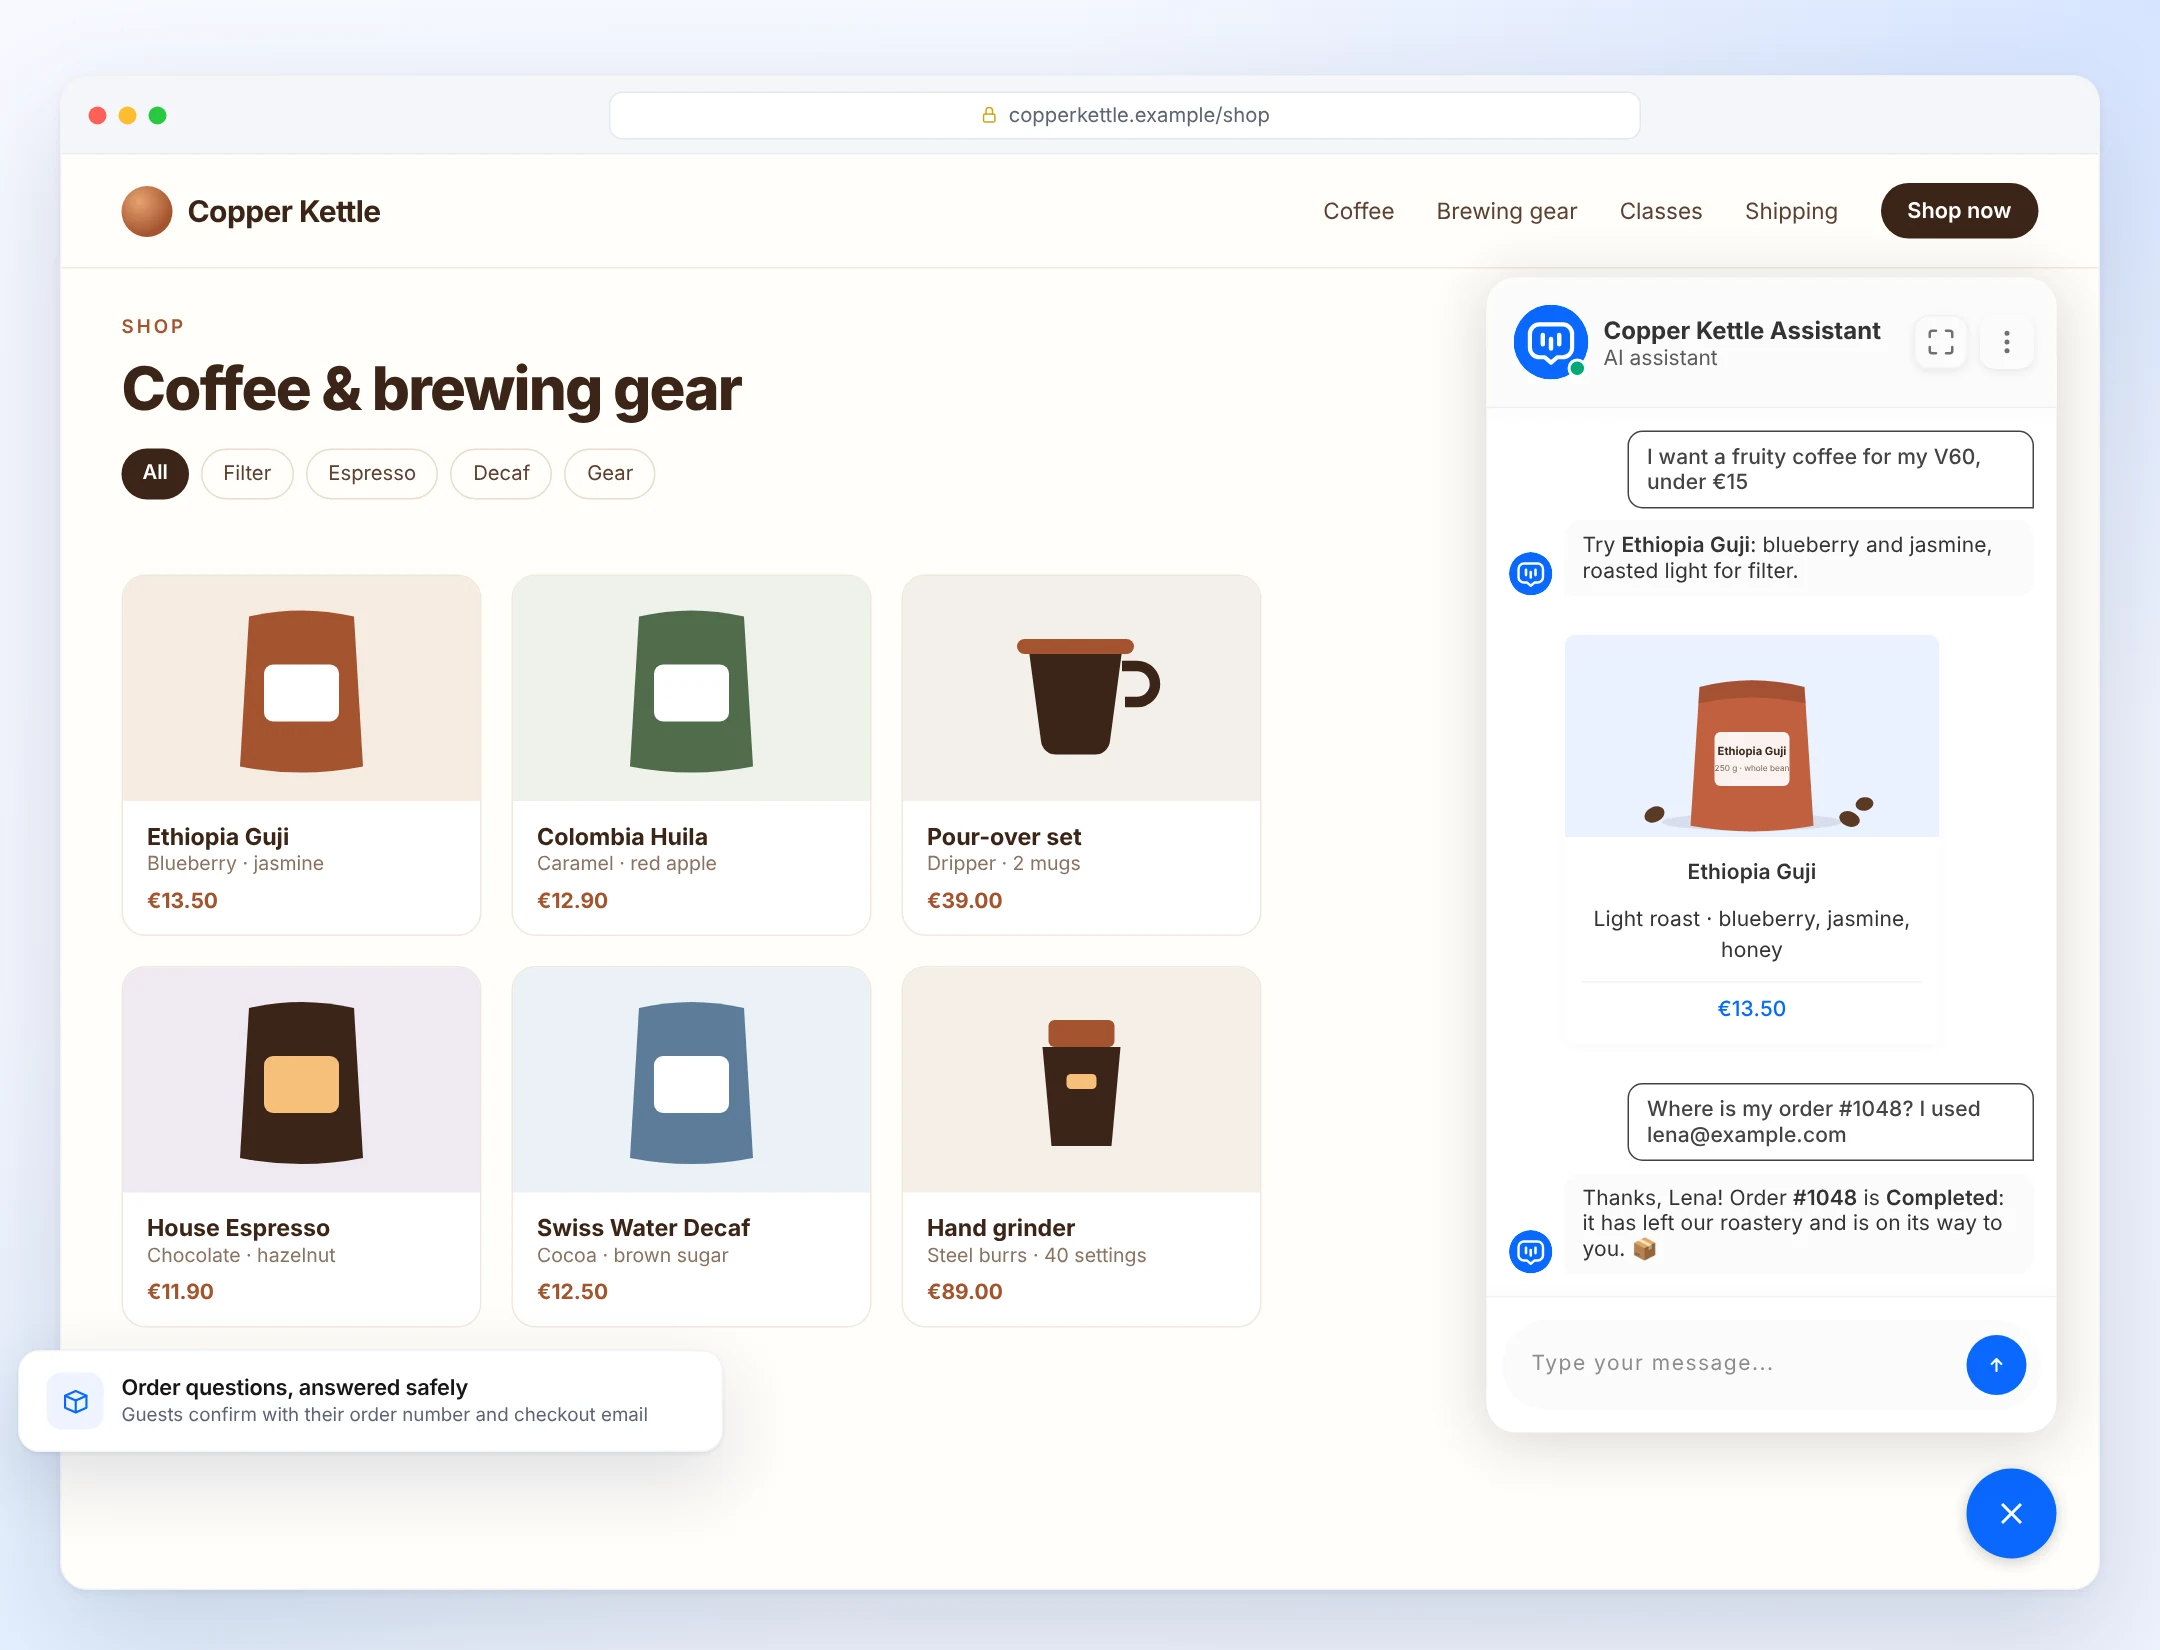Select the Gear category chip
Screen dimensions: 2160x1650
pos(610,473)
